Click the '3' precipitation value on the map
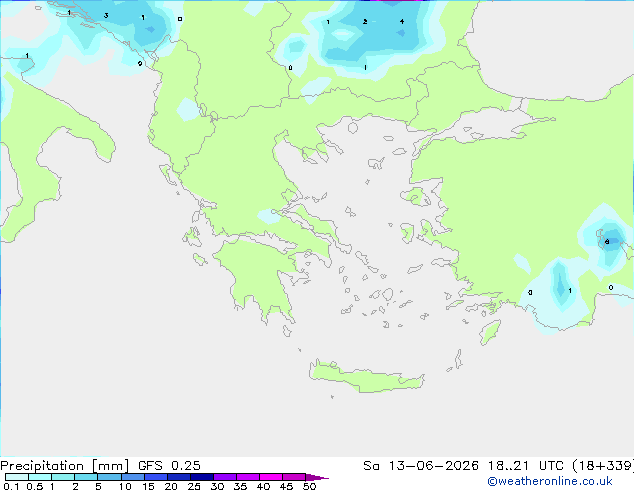This screenshot has width=634, height=490. coord(106,15)
